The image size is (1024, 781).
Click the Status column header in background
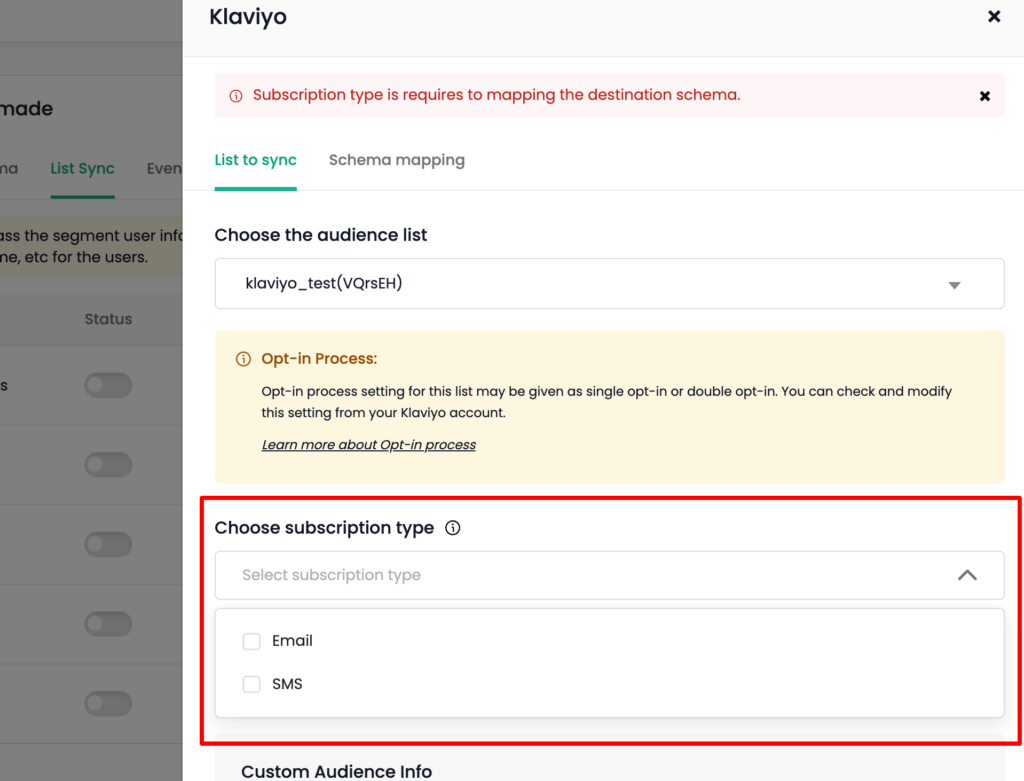(x=108, y=319)
